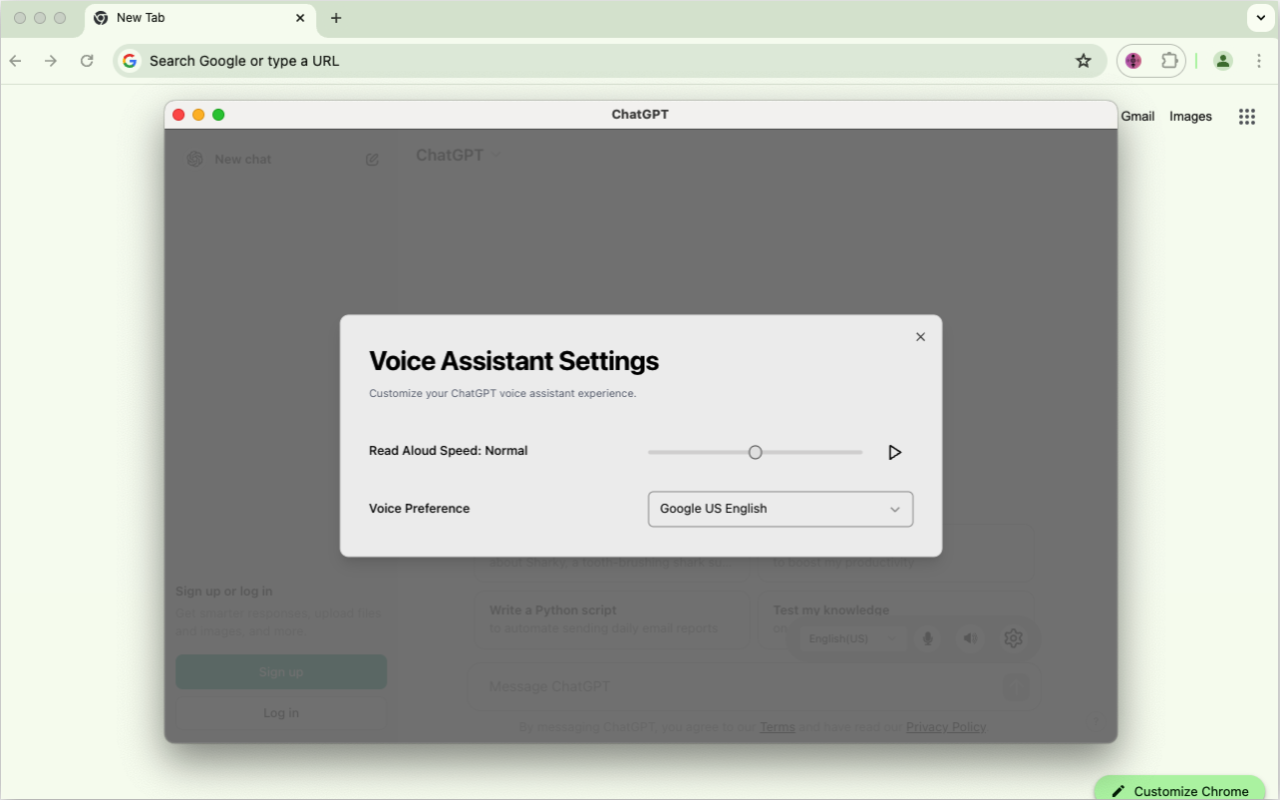This screenshot has height=800, width=1280.
Task: Open the Chrome three-dot menu
Action: coord(1259,61)
